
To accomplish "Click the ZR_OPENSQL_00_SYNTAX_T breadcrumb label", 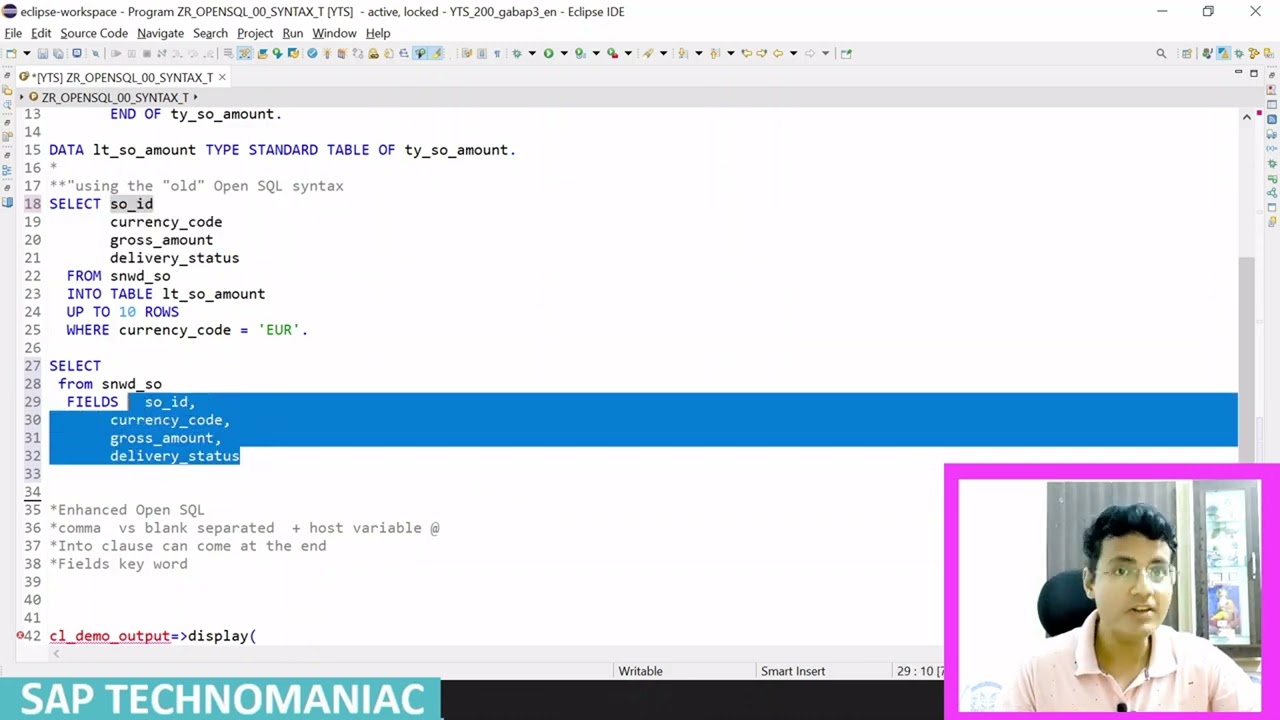I will point(115,97).
